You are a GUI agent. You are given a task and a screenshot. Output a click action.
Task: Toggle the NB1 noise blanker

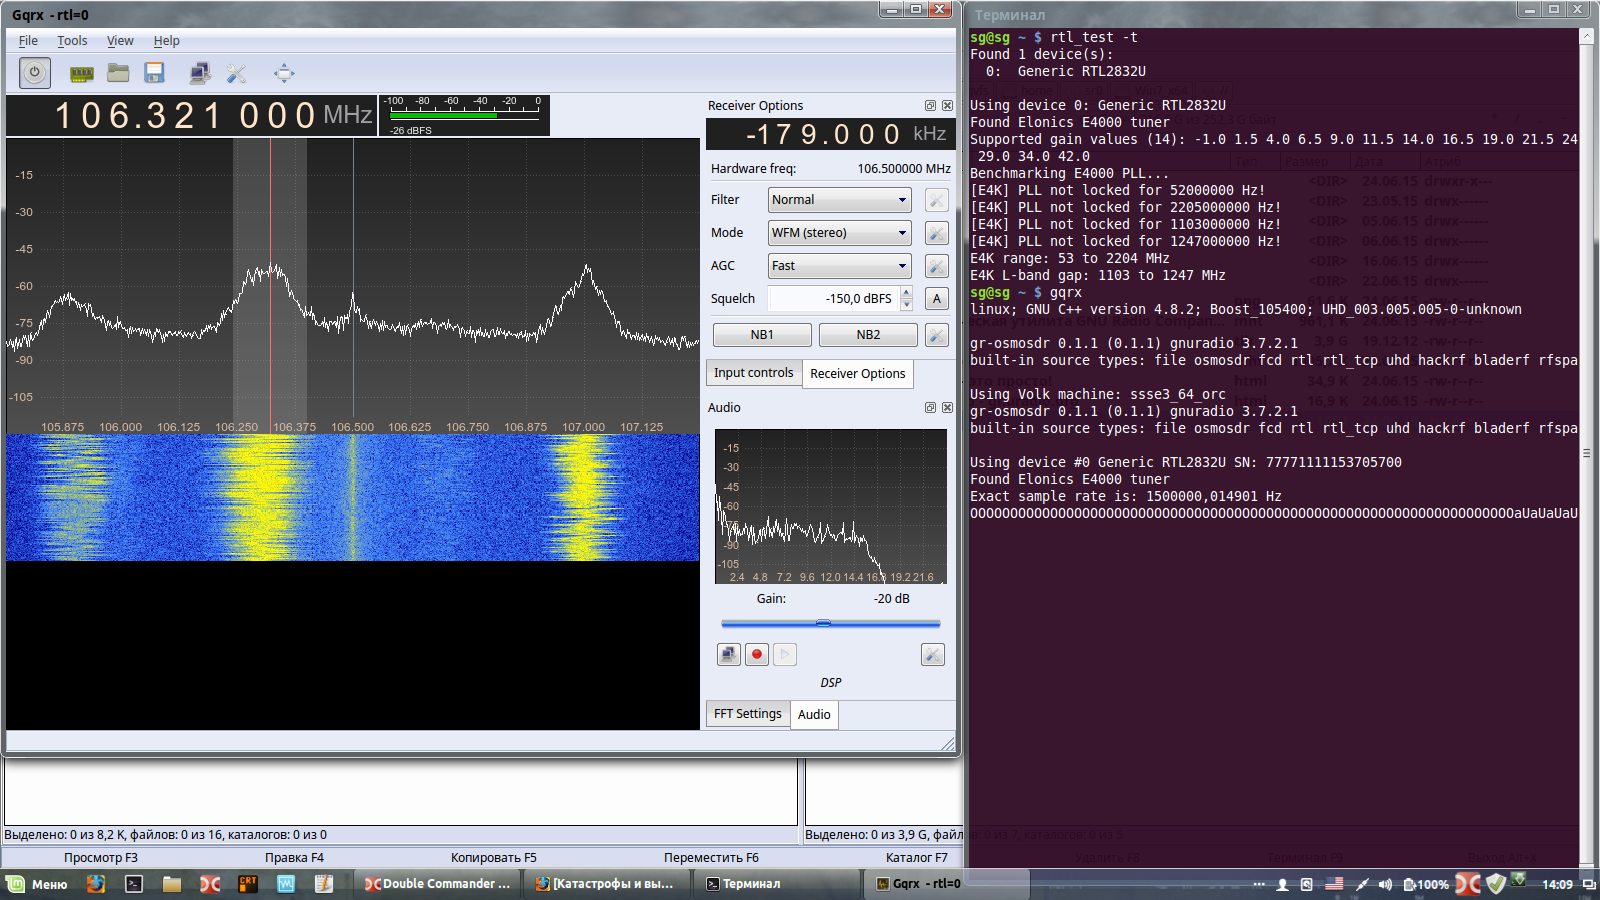coord(762,335)
